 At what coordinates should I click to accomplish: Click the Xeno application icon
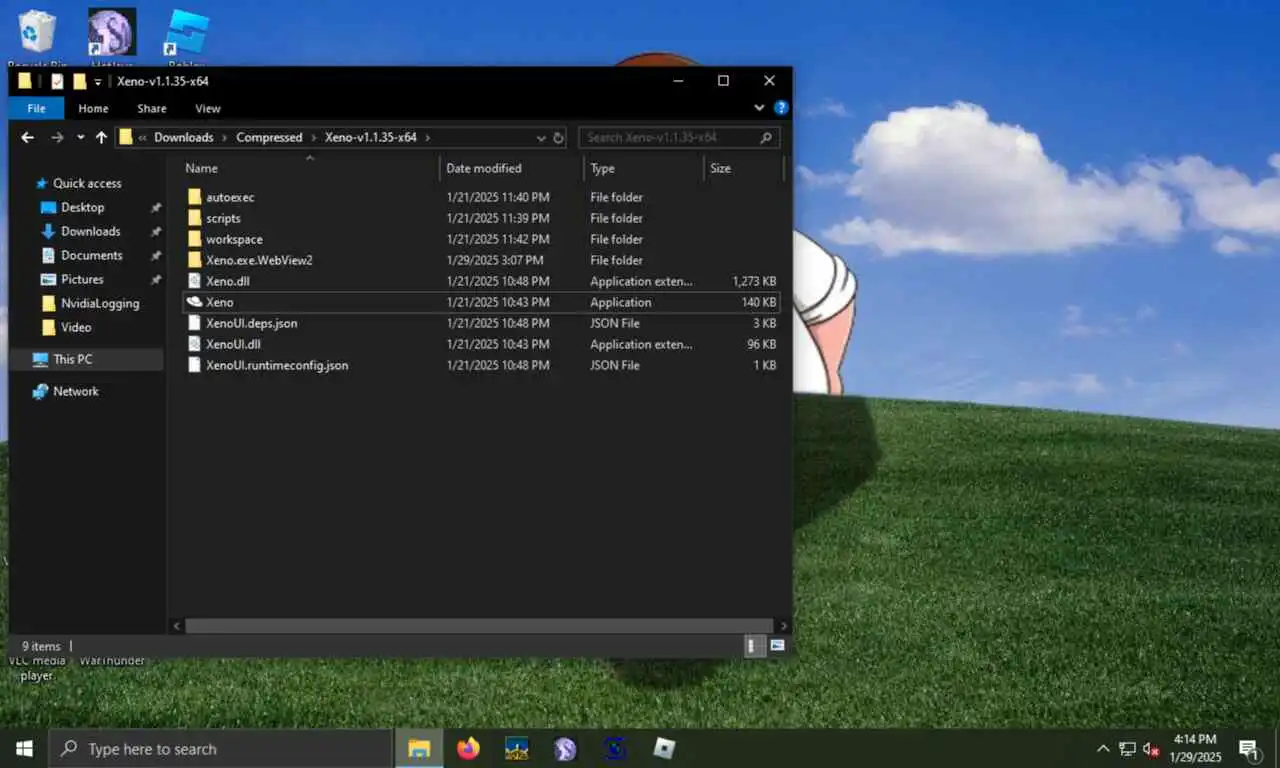click(x=195, y=302)
